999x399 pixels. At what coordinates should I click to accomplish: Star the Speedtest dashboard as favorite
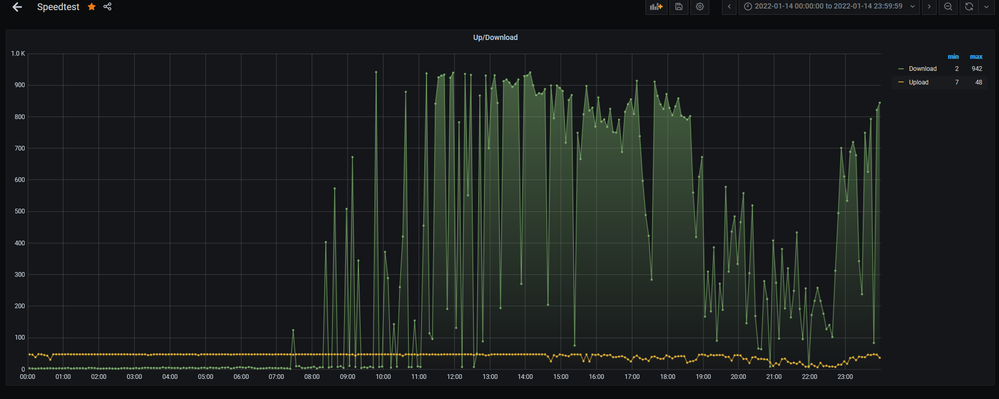pos(92,6)
